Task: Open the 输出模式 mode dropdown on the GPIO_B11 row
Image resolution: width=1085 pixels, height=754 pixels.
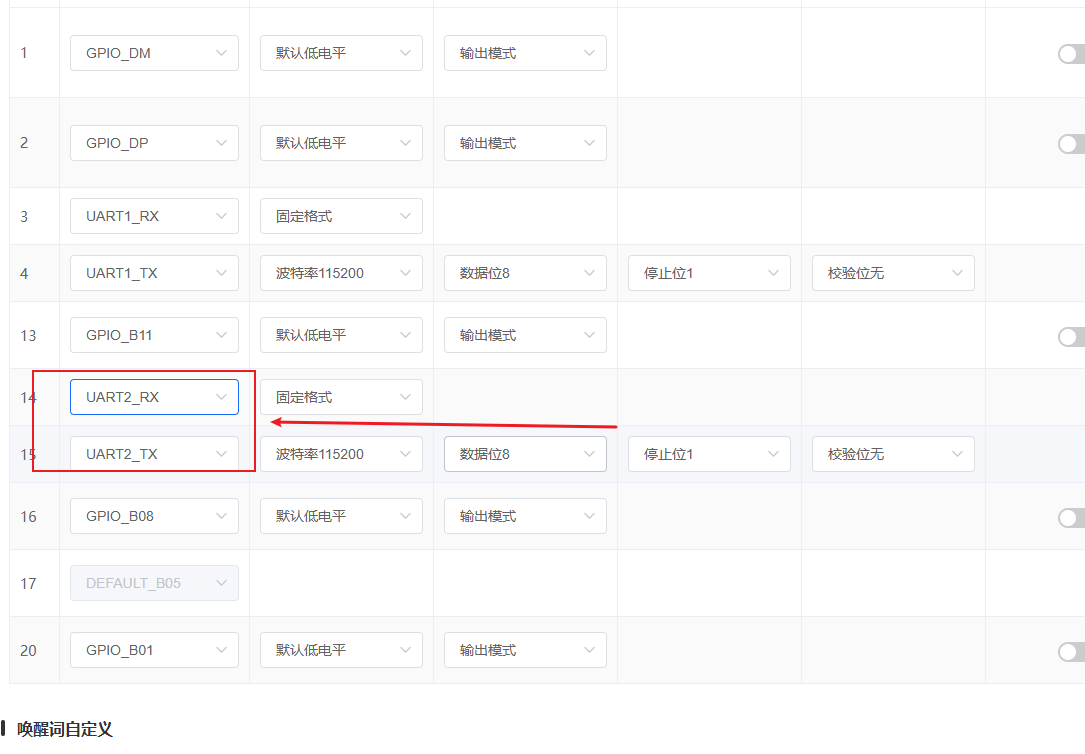Action: [x=524, y=334]
